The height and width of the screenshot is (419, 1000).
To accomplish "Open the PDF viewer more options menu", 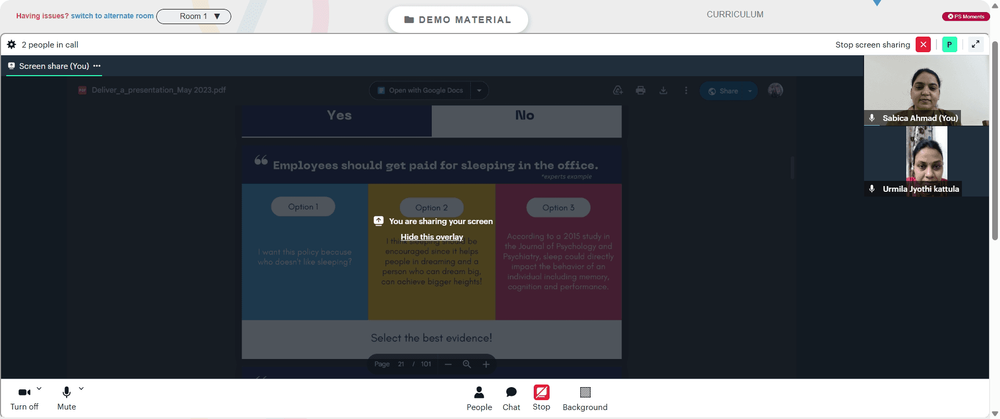I will click(686, 91).
